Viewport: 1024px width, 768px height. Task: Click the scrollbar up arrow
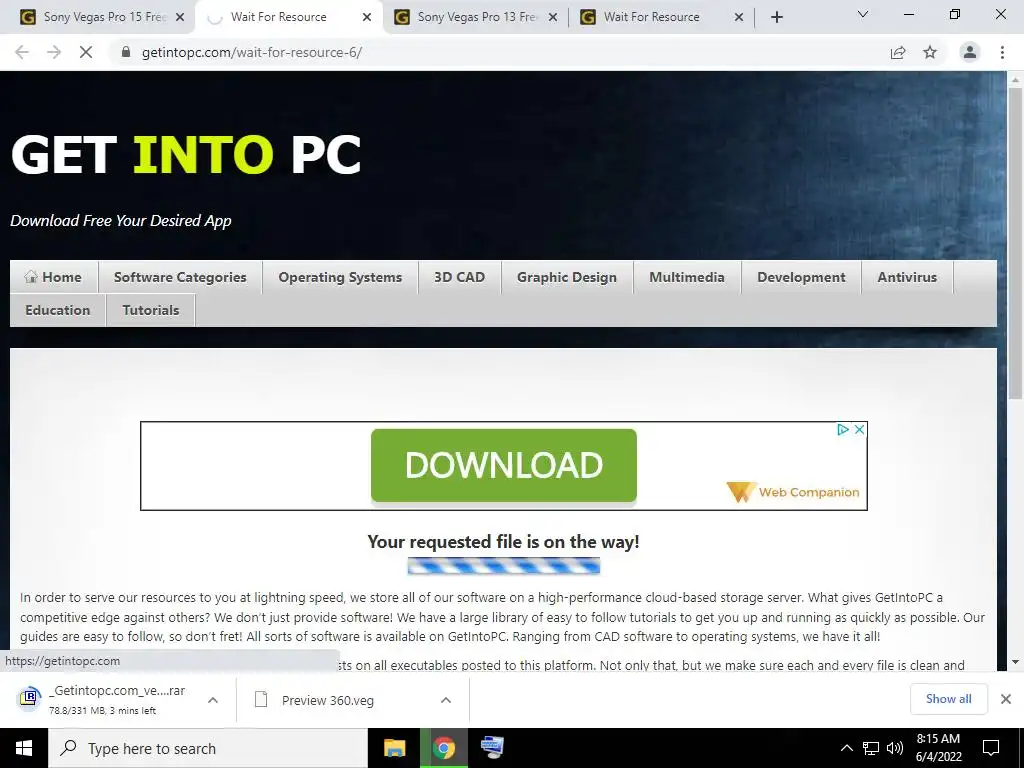pos(1015,79)
